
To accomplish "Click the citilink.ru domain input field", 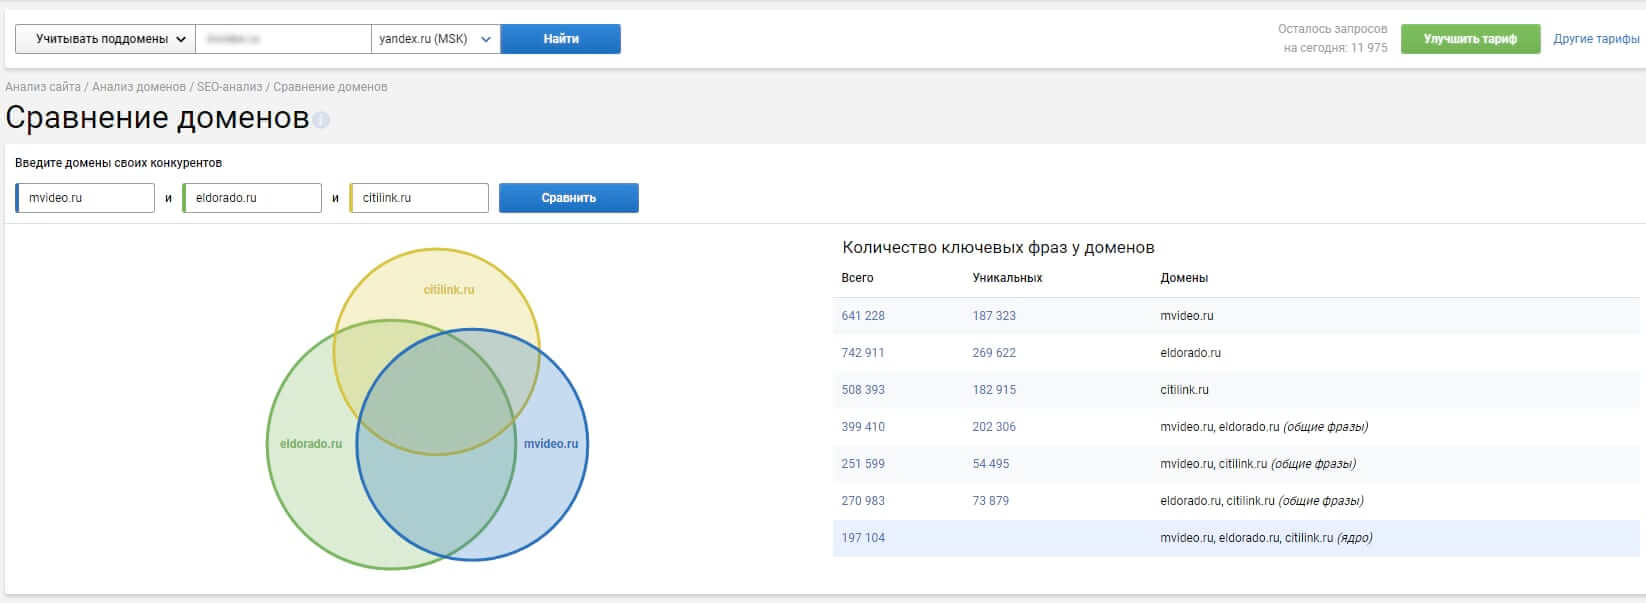I will point(419,198).
